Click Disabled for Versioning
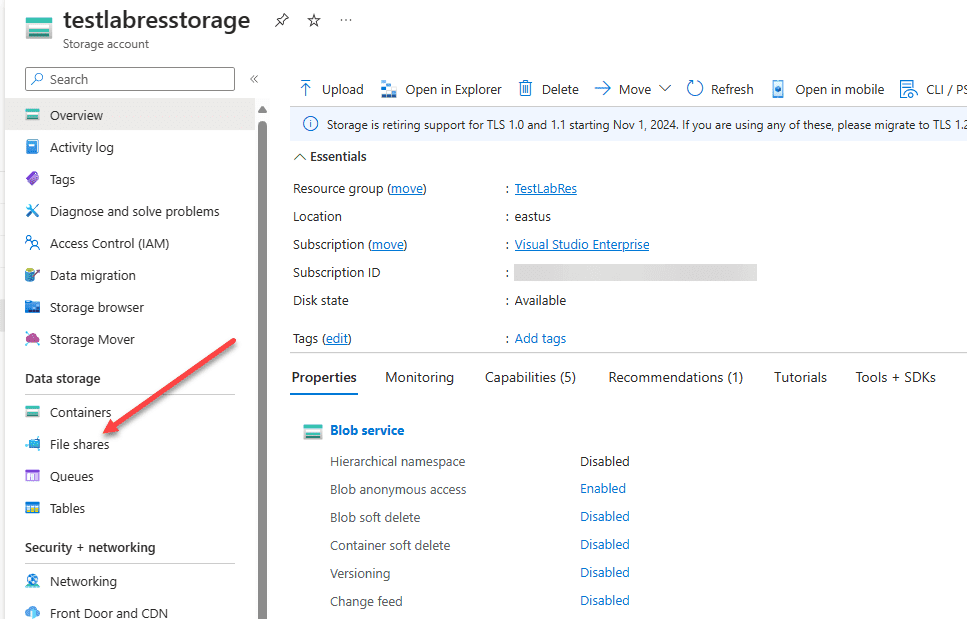967x619 pixels. pyautogui.click(x=605, y=573)
